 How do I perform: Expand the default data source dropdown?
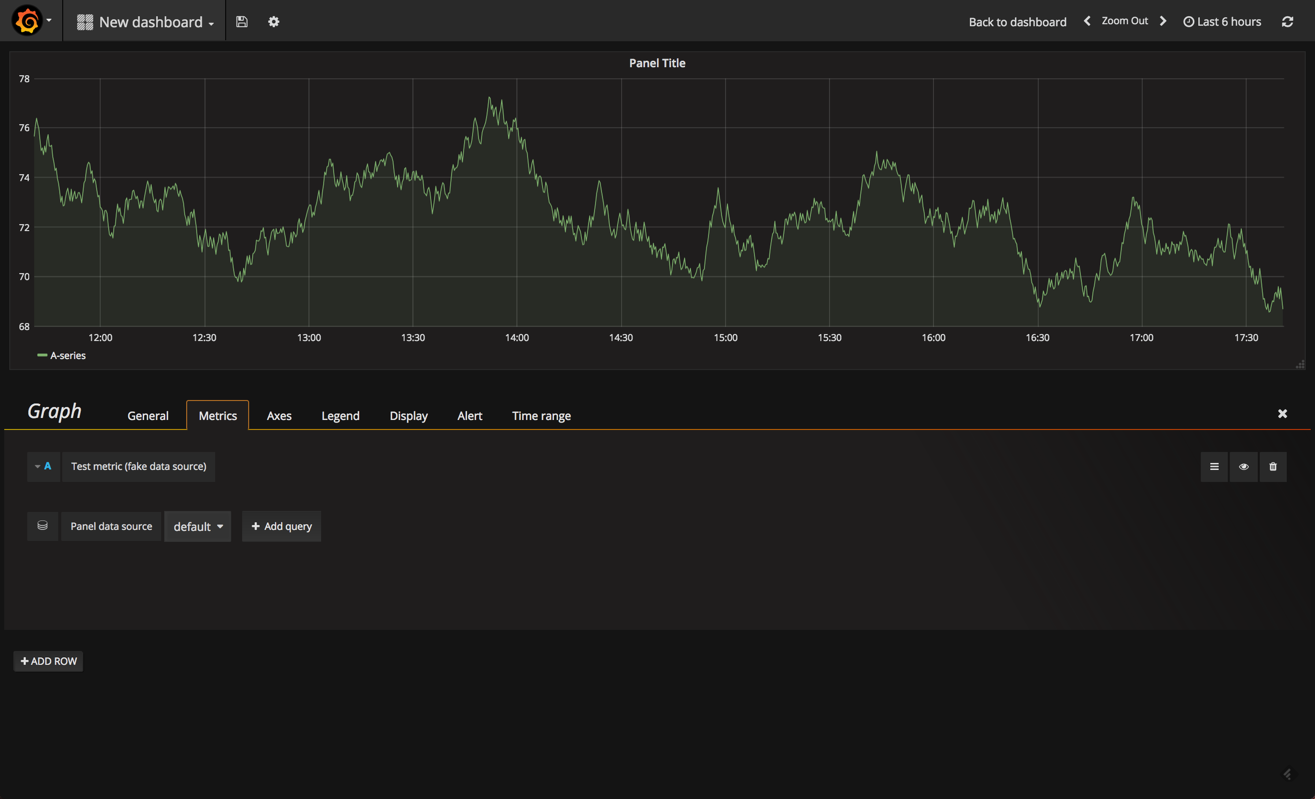[198, 526]
